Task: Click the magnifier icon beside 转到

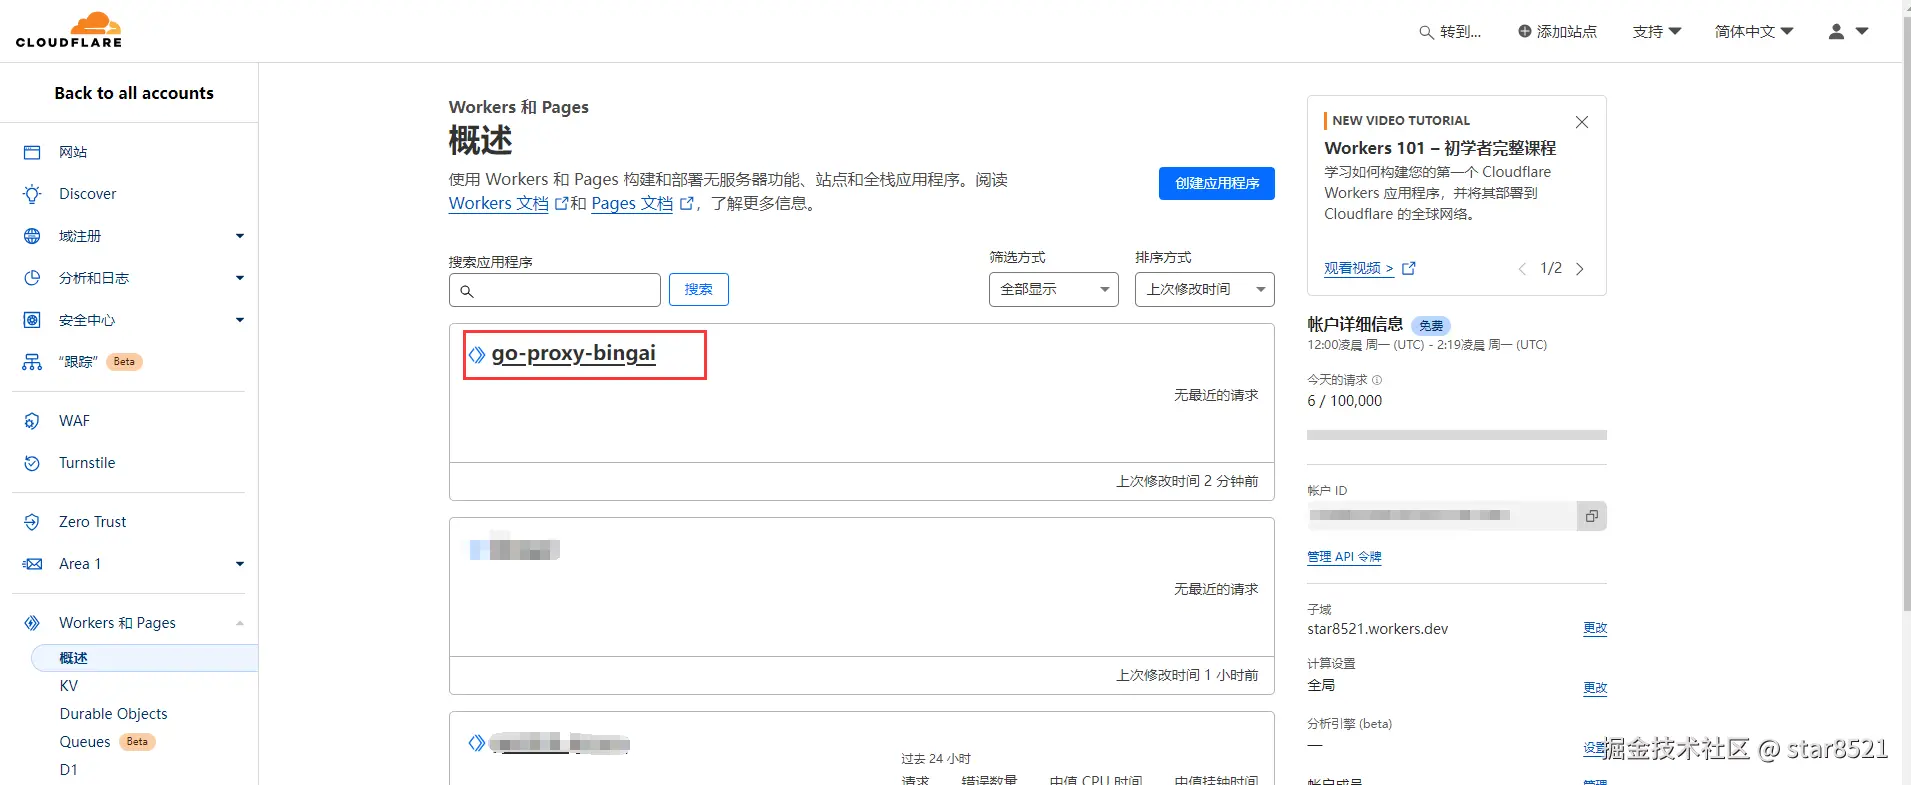Action: tap(1426, 32)
